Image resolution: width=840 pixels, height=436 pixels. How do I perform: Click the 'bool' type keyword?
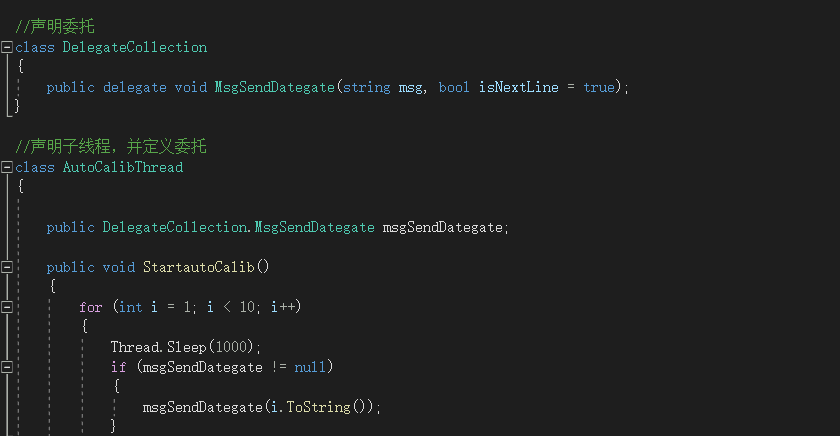pyautogui.click(x=454, y=87)
